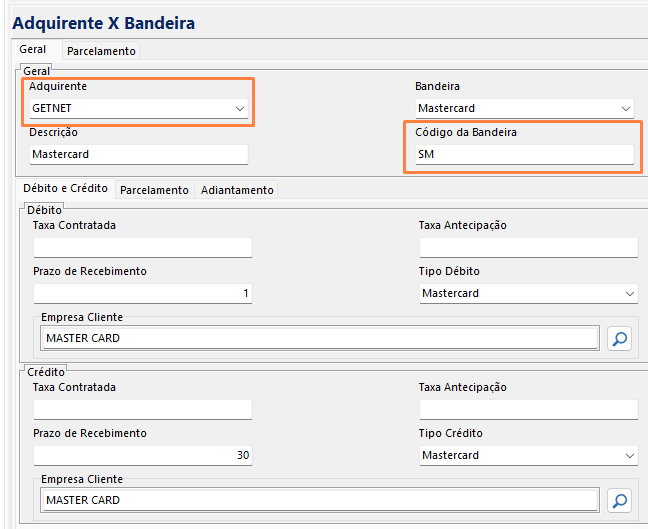This screenshot has height=529, width=648.
Task: Click Crédito Taxa Contratada field
Action: click(142, 410)
